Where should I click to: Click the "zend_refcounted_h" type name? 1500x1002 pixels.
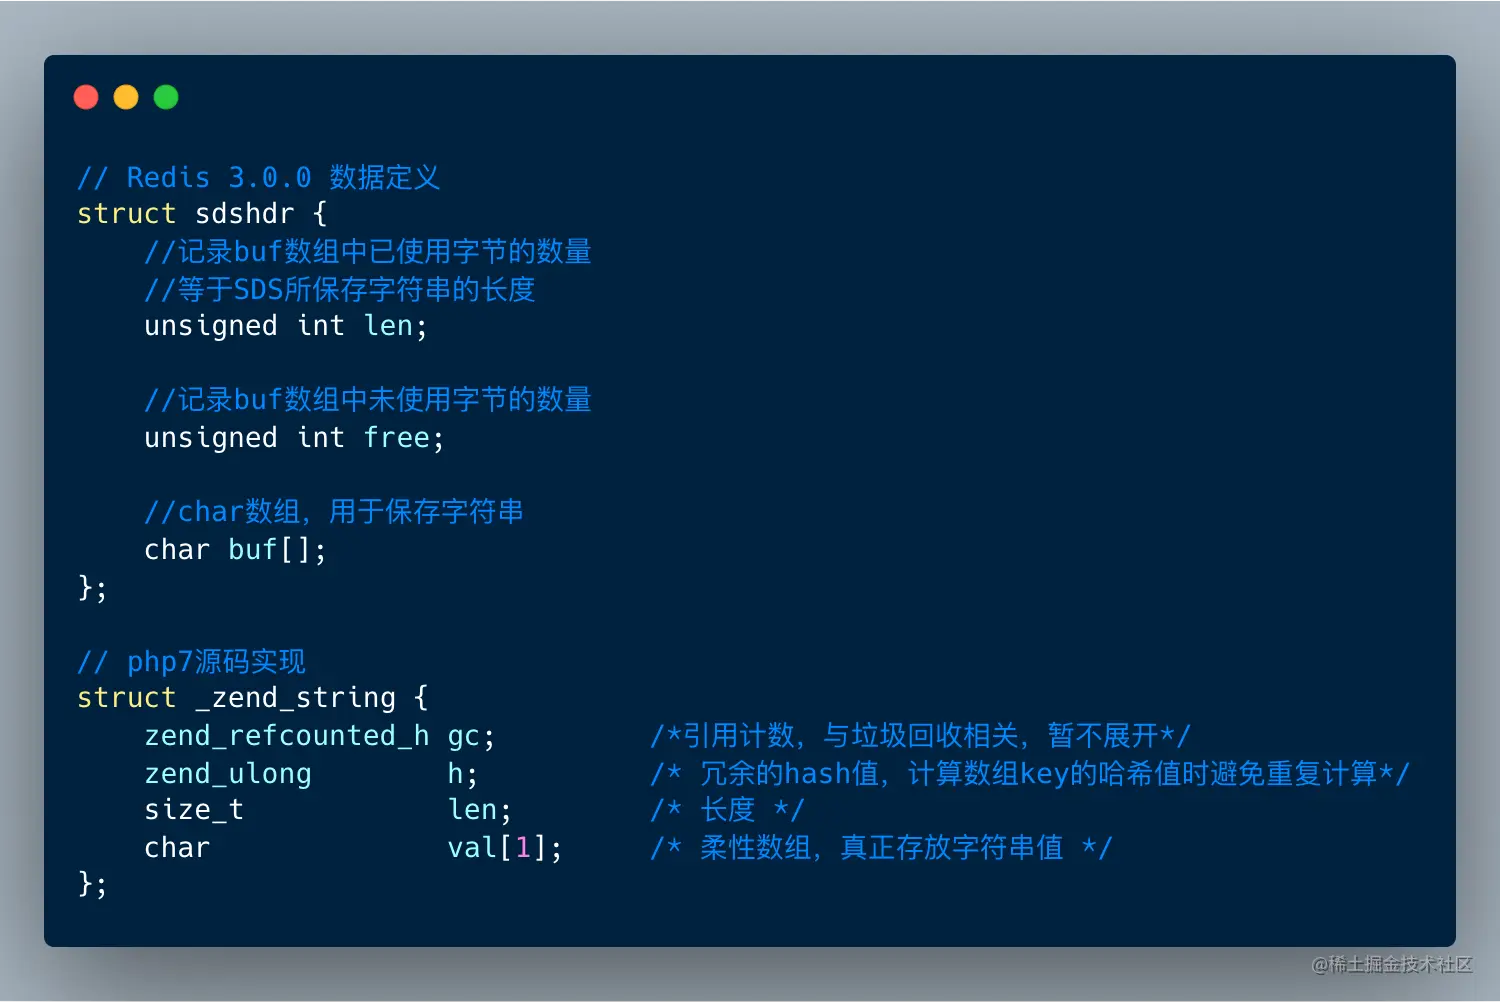(x=287, y=736)
